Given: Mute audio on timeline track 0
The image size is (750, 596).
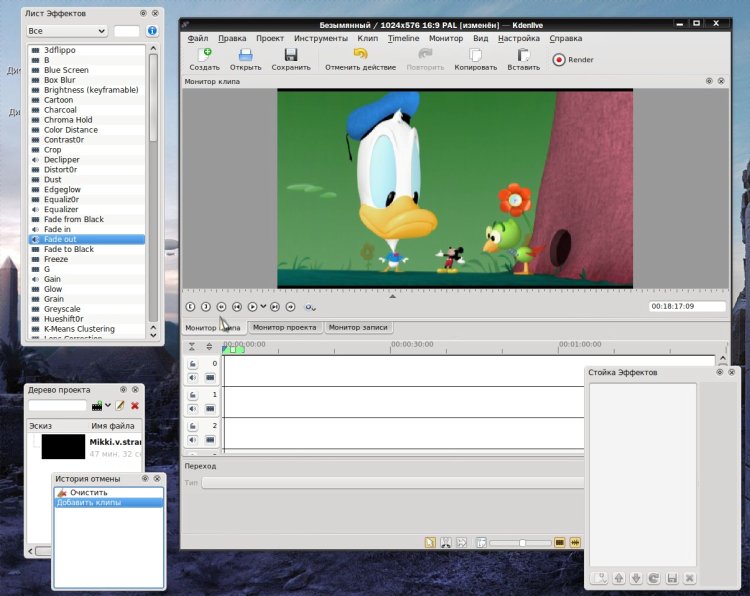Looking at the screenshot, I should point(193,378).
